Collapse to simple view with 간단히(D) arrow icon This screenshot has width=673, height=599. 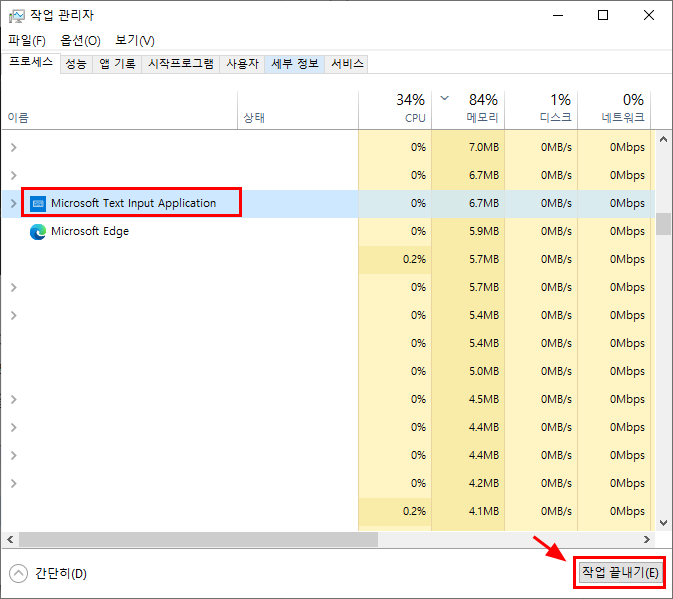tap(18, 573)
